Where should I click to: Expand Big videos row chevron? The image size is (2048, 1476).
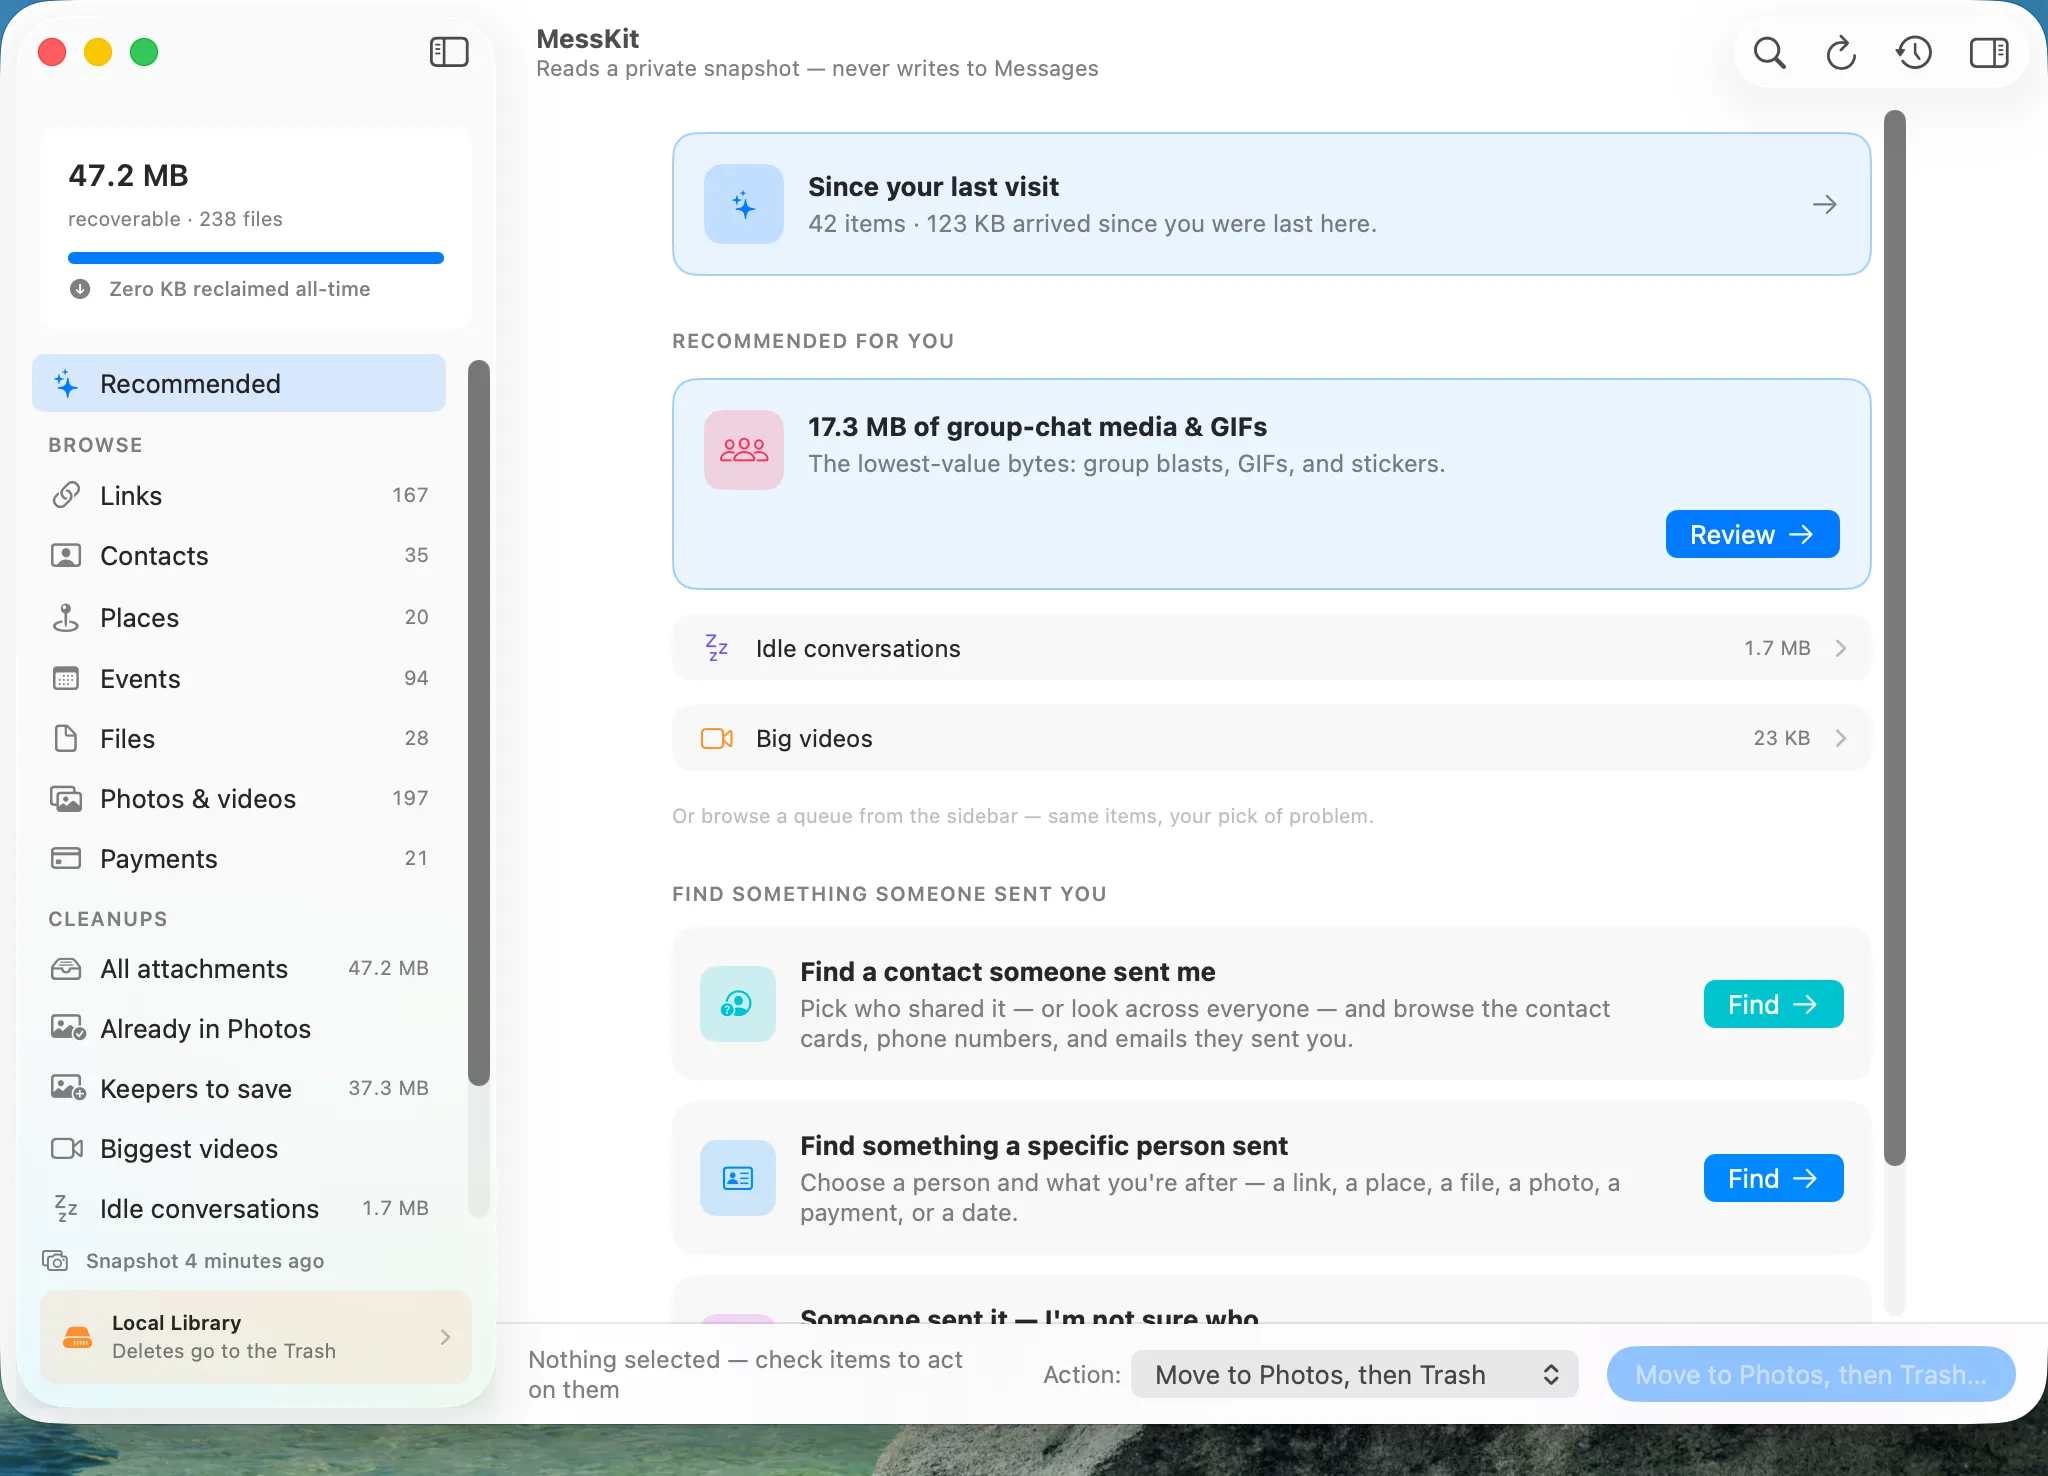point(1841,738)
